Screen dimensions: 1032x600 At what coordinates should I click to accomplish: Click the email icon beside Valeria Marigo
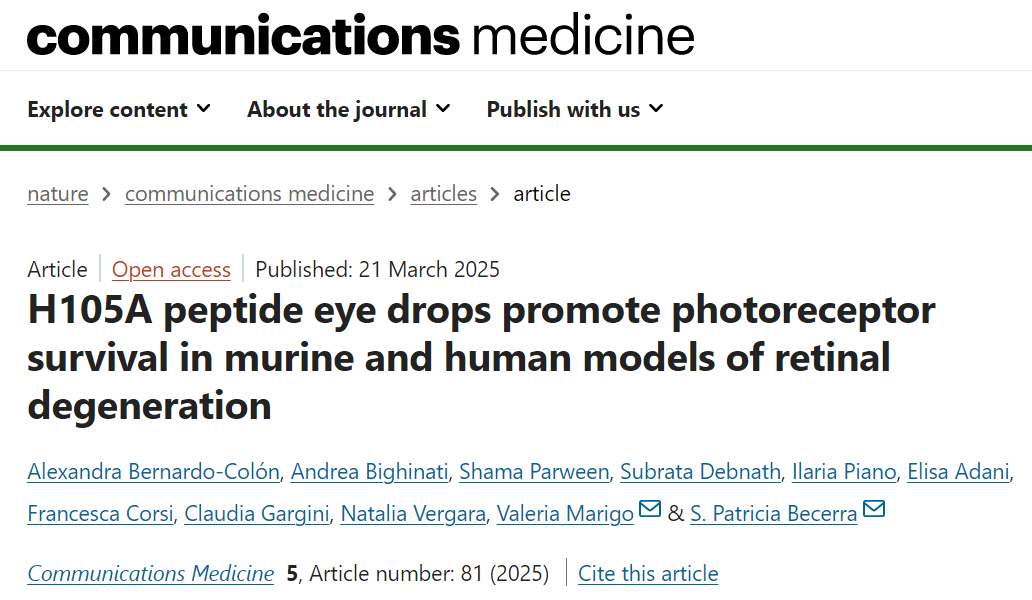[x=650, y=511]
